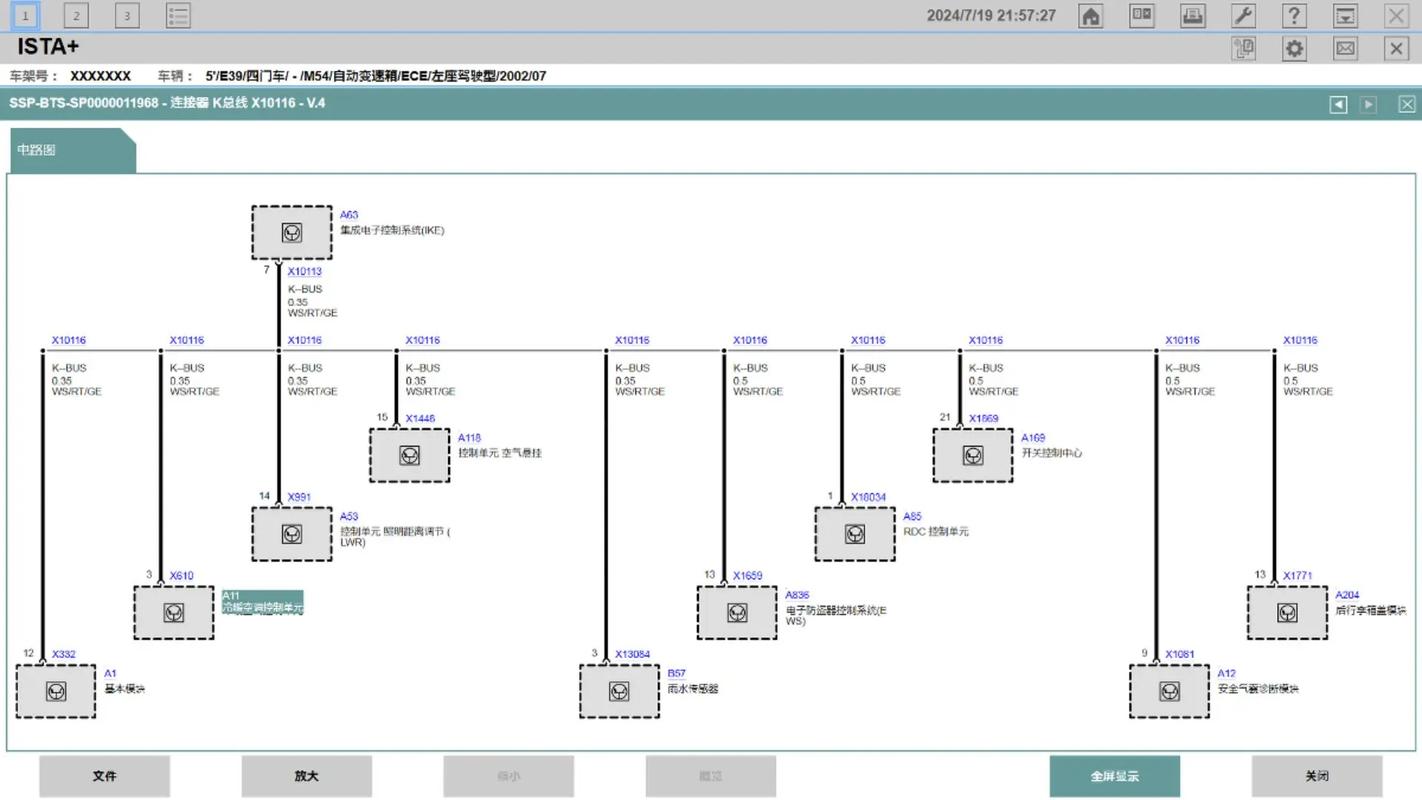
Task: Click the 放大 zoom in button
Action: click(x=307, y=776)
